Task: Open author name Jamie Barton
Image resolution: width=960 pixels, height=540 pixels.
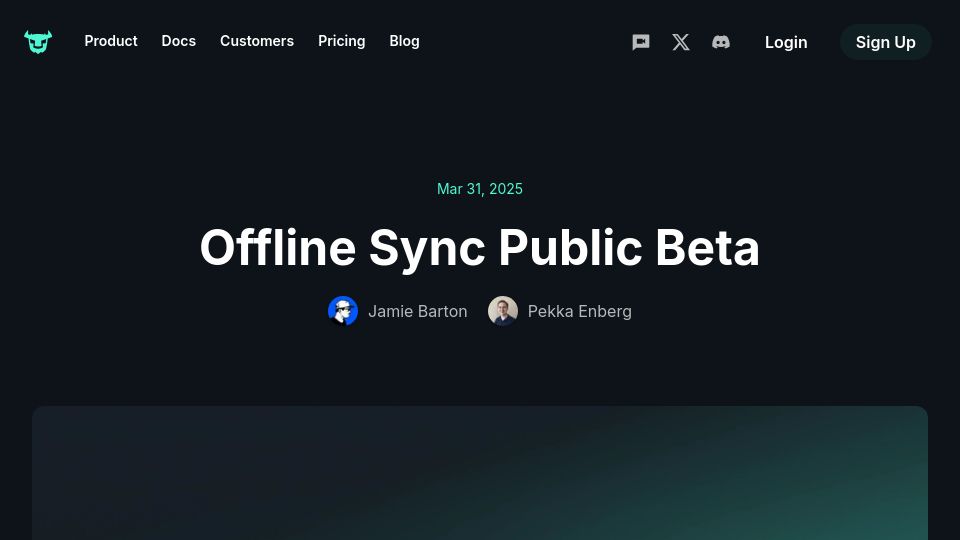Action: pyautogui.click(x=418, y=311)
